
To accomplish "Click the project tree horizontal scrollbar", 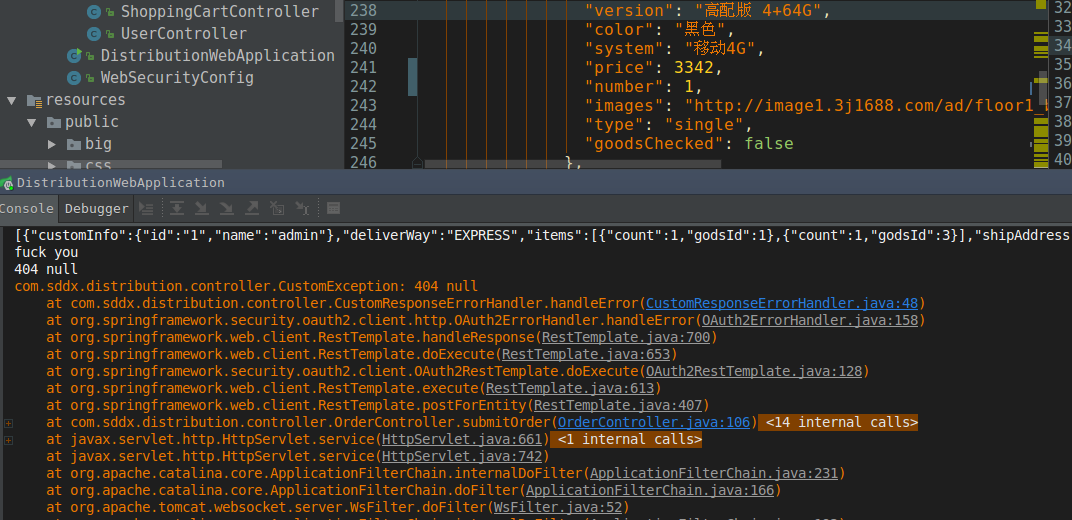I will (111, 165).
